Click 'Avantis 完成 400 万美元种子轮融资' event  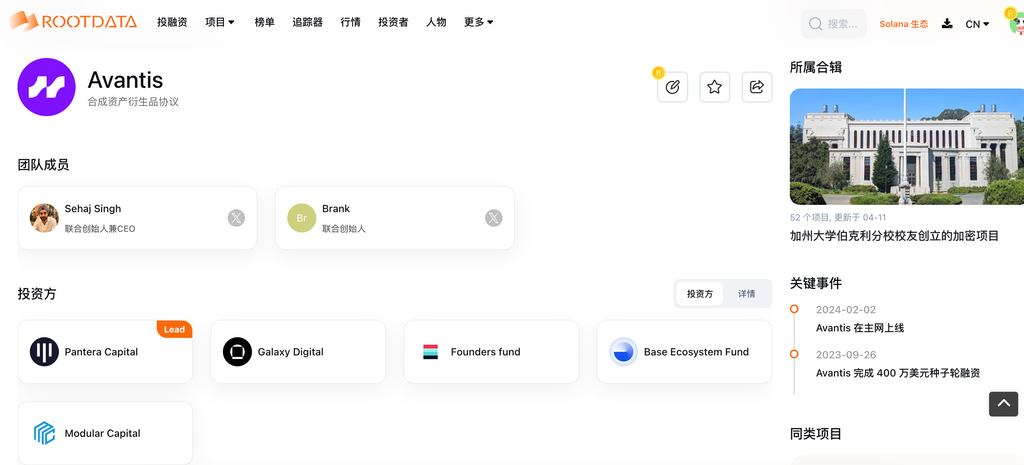pos(898,373)
